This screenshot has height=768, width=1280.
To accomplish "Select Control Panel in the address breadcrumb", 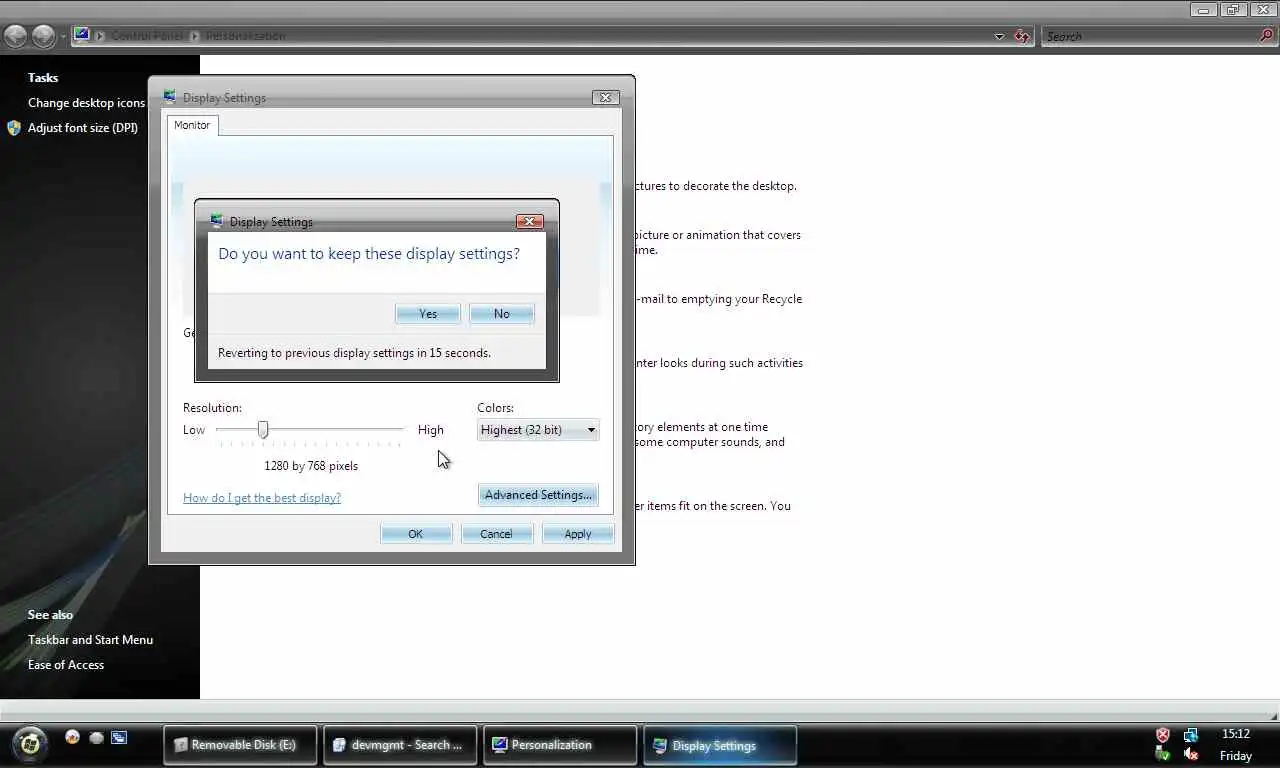I will pos(147,36).
